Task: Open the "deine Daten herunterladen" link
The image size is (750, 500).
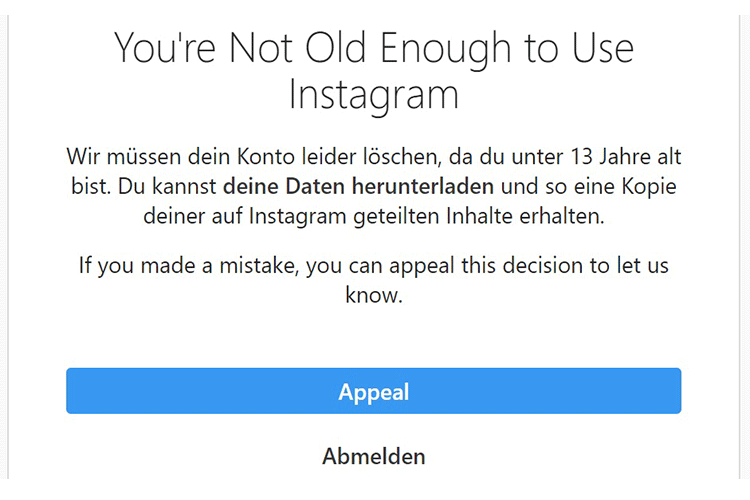Action: point(358,186)
